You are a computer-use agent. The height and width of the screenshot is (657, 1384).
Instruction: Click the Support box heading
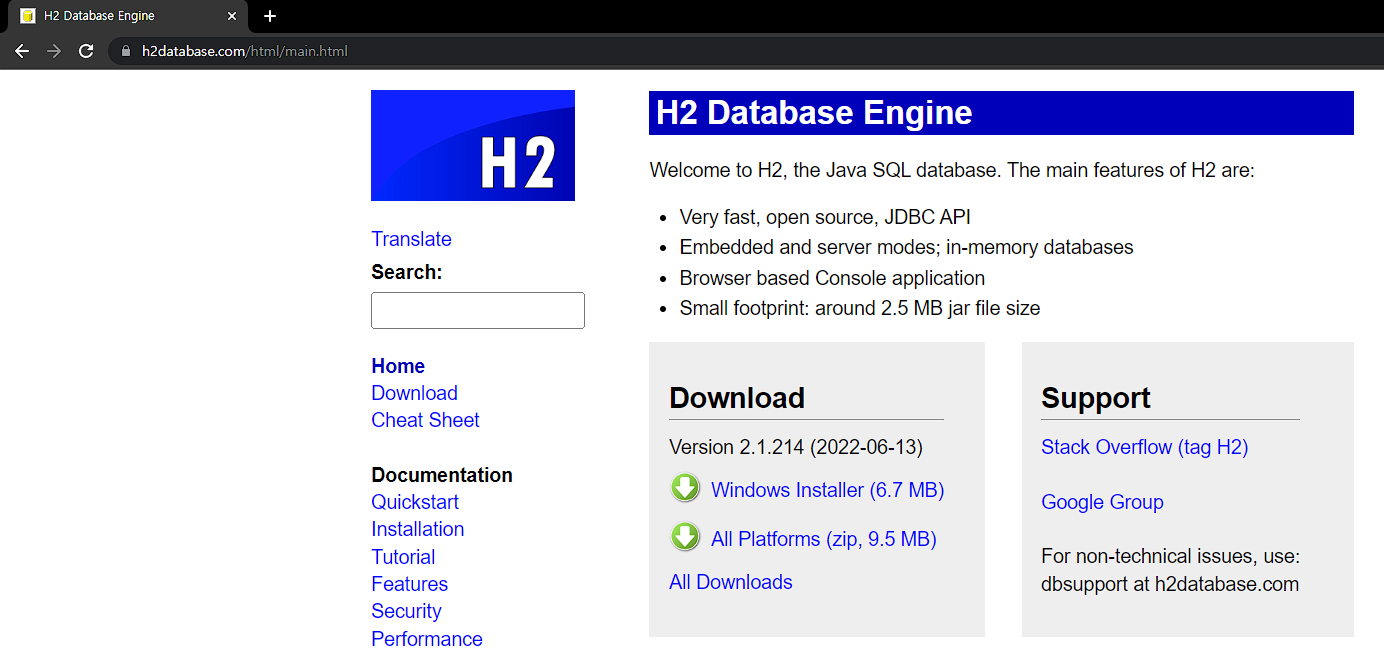pos(1096,398)
